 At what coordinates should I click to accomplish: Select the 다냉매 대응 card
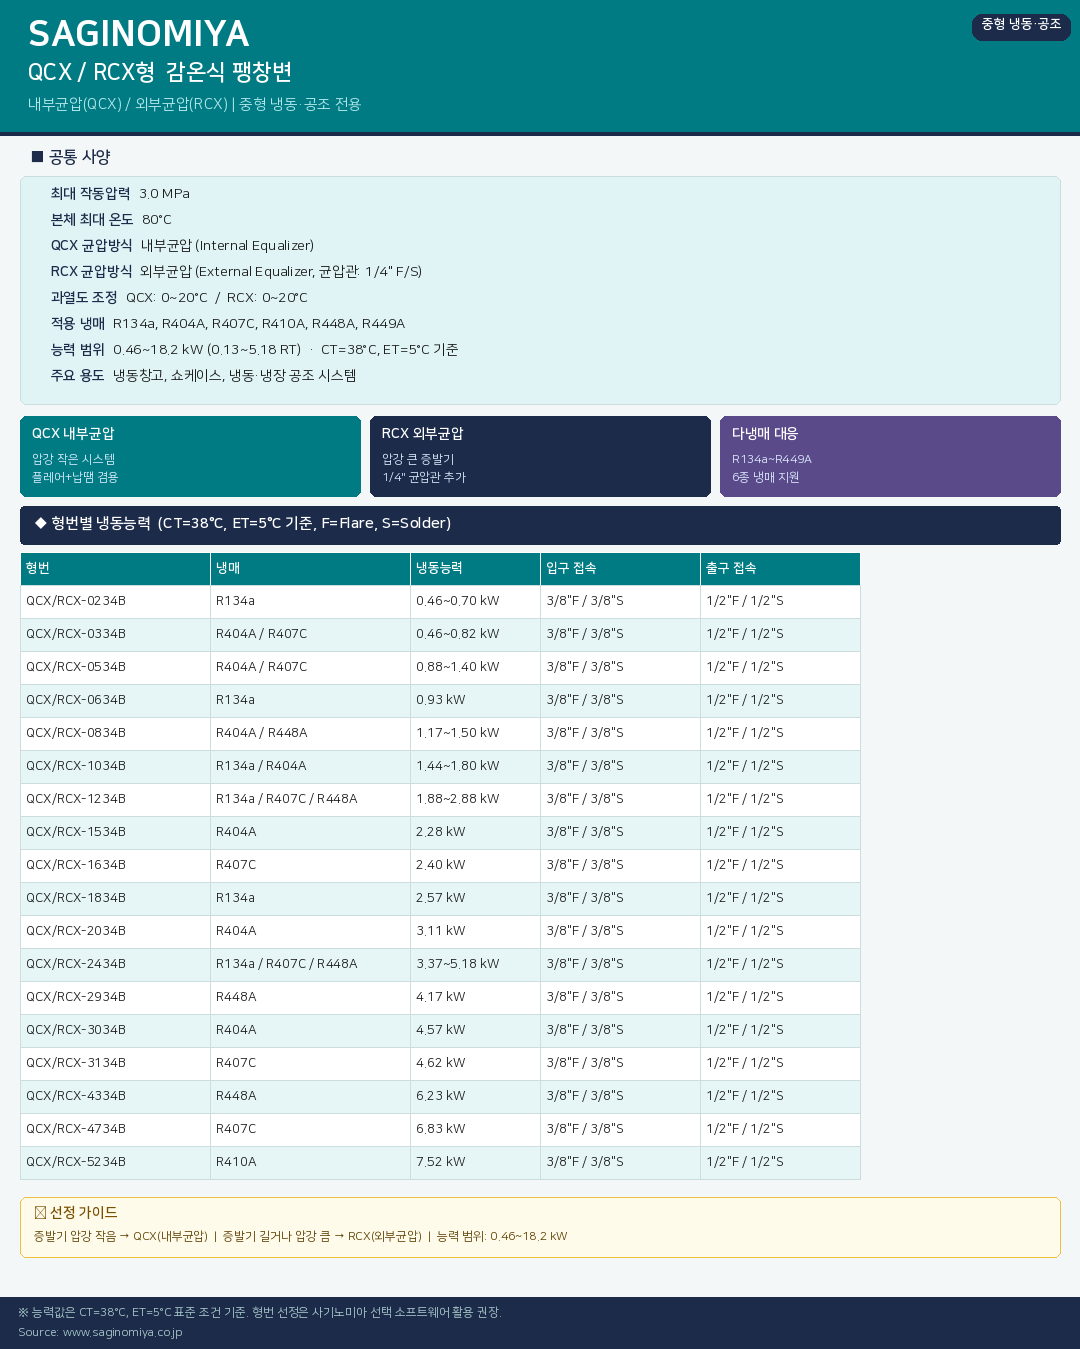890,456
